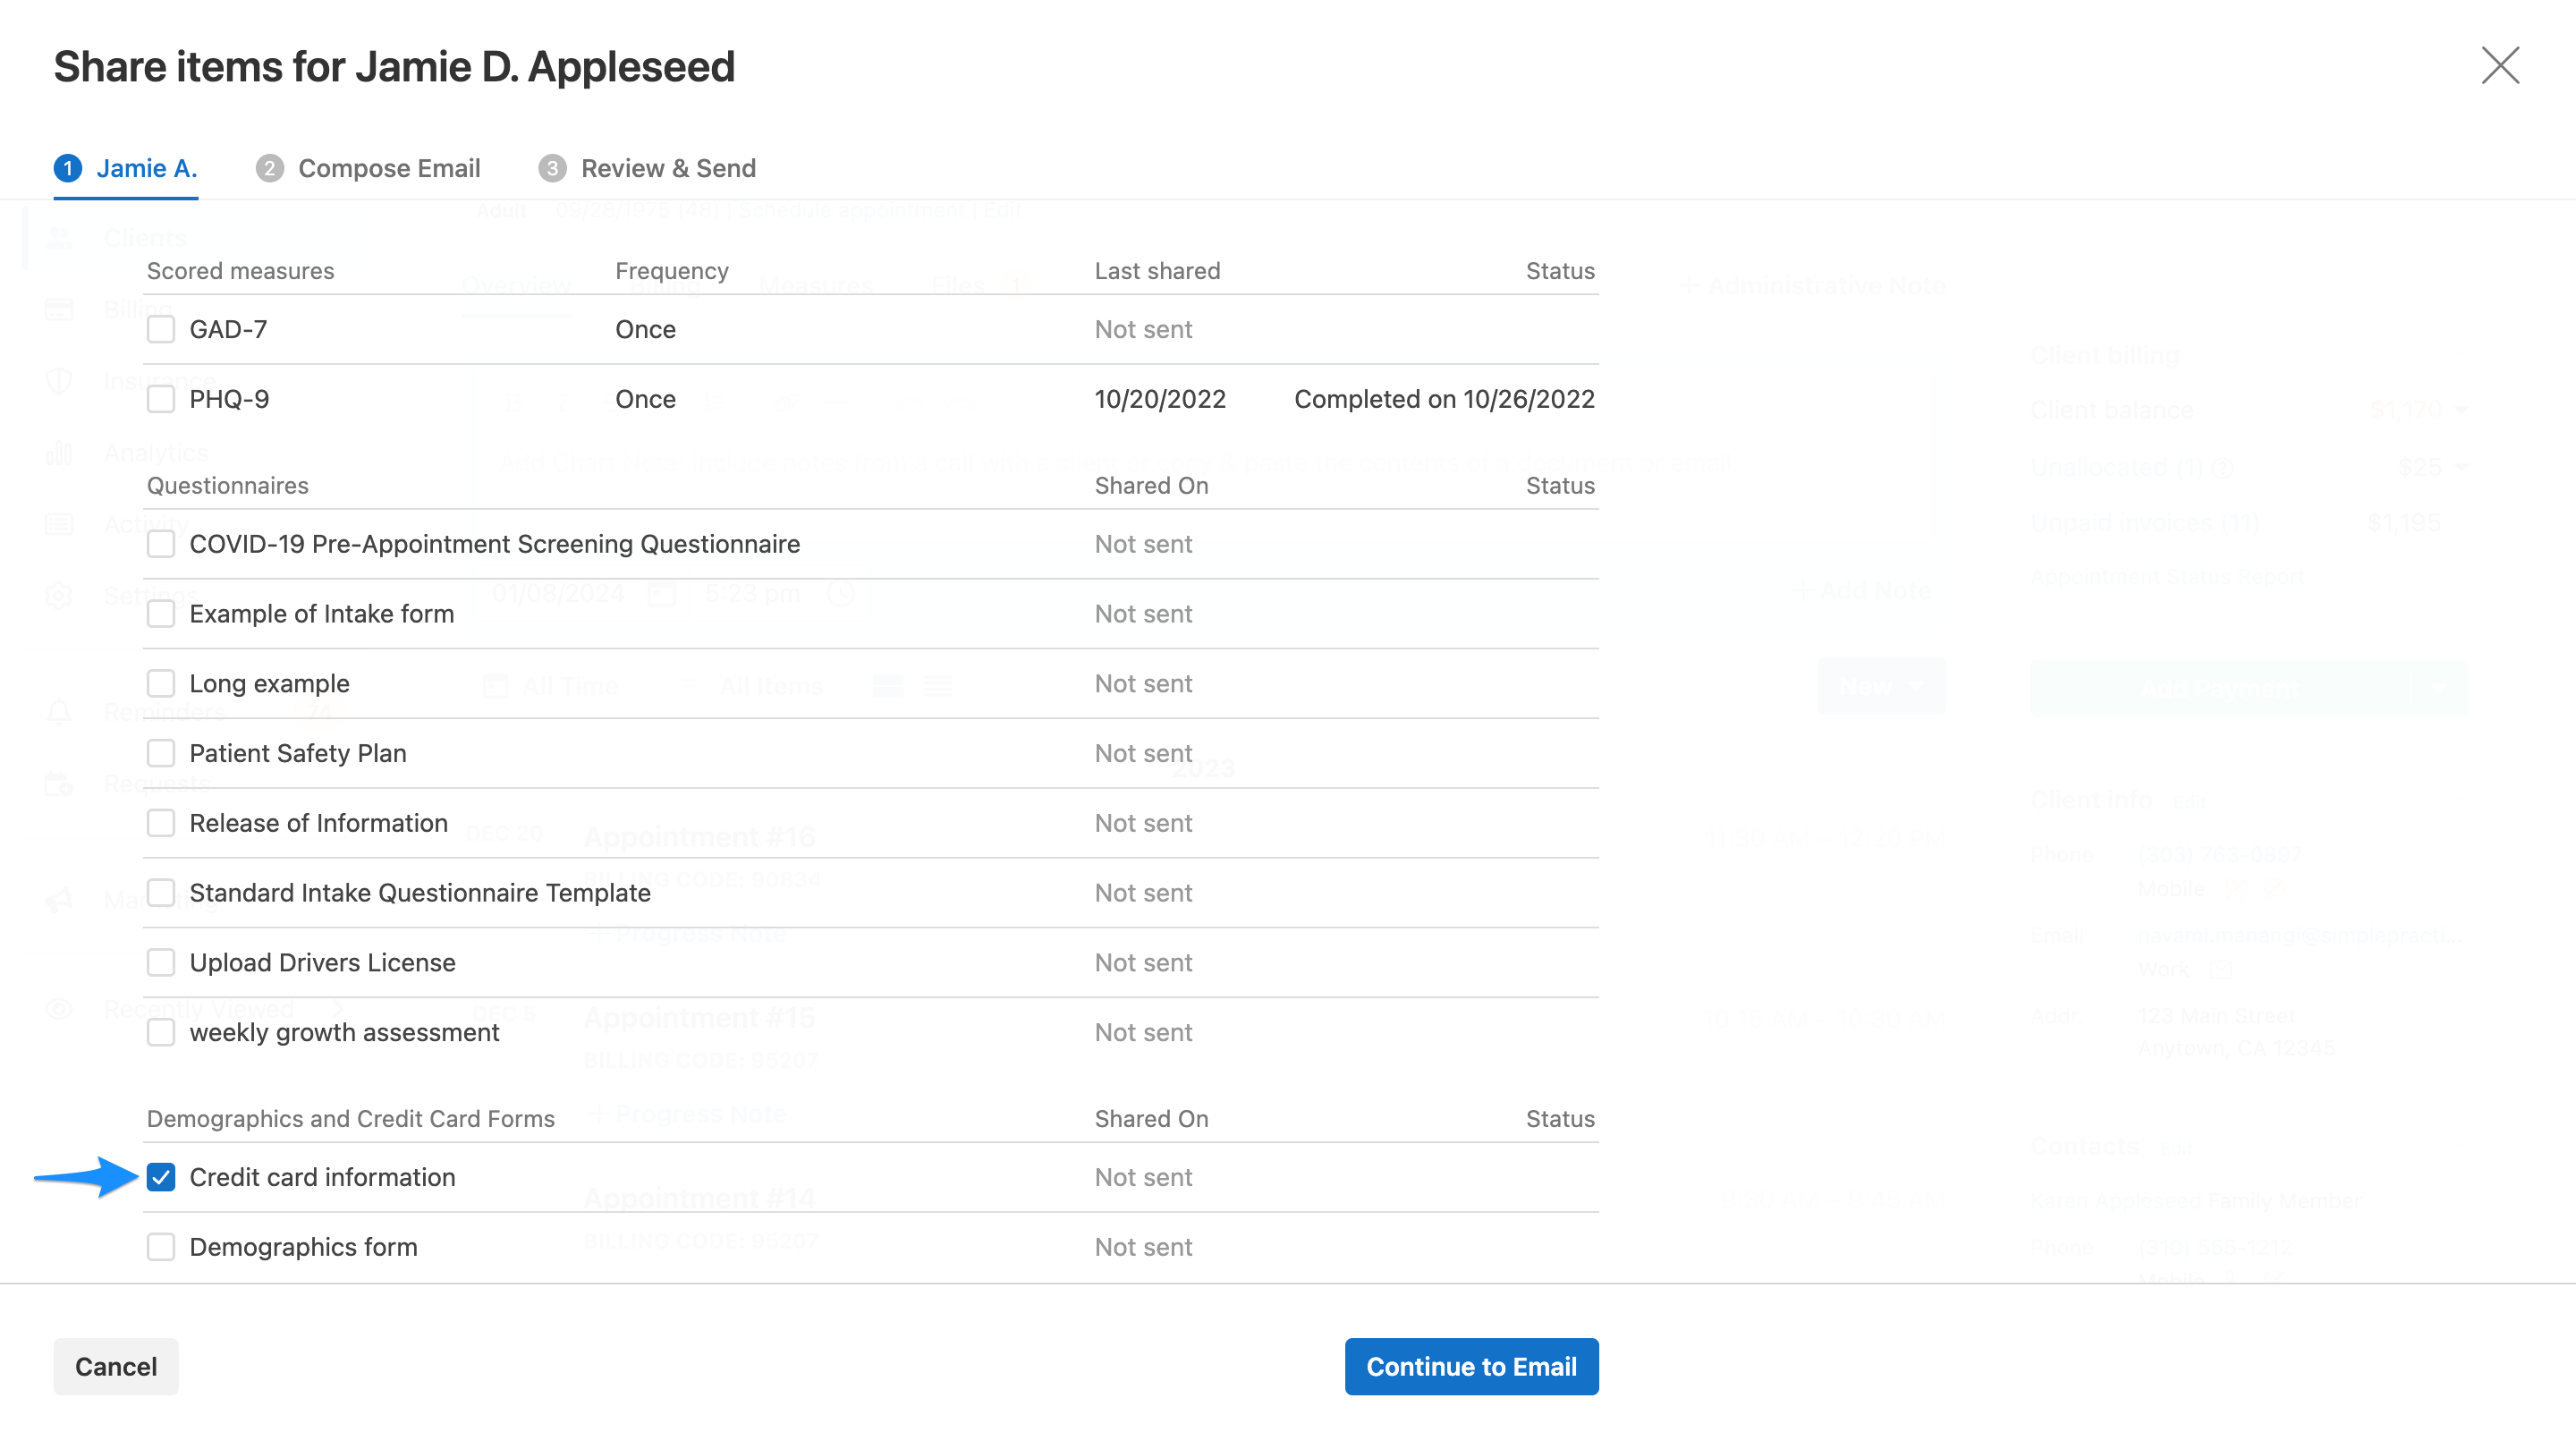Select COVID-19 Pre-Appointment Screening Questionnaire checkbox
The width and height of the screenshot is (2576, 1449).
[161, 544]
